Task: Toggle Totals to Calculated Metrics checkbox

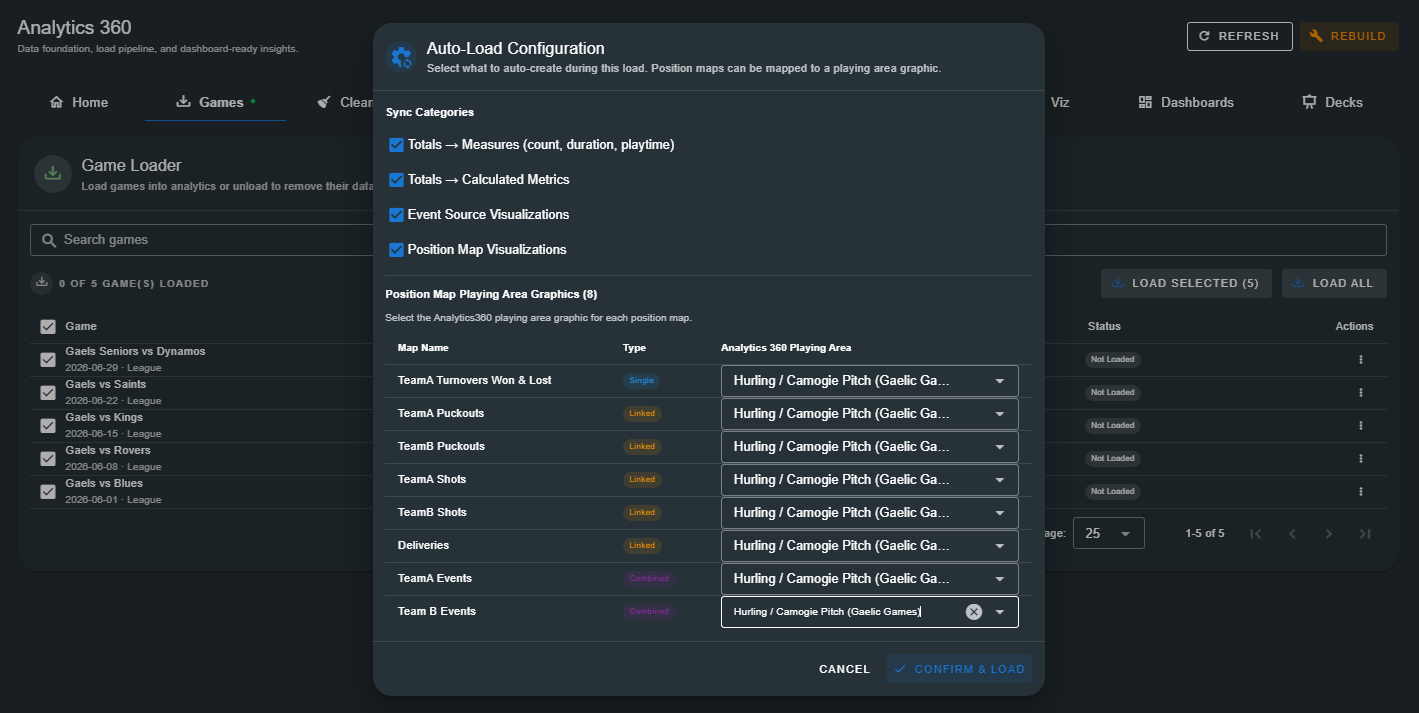Action: click(396, 180)
